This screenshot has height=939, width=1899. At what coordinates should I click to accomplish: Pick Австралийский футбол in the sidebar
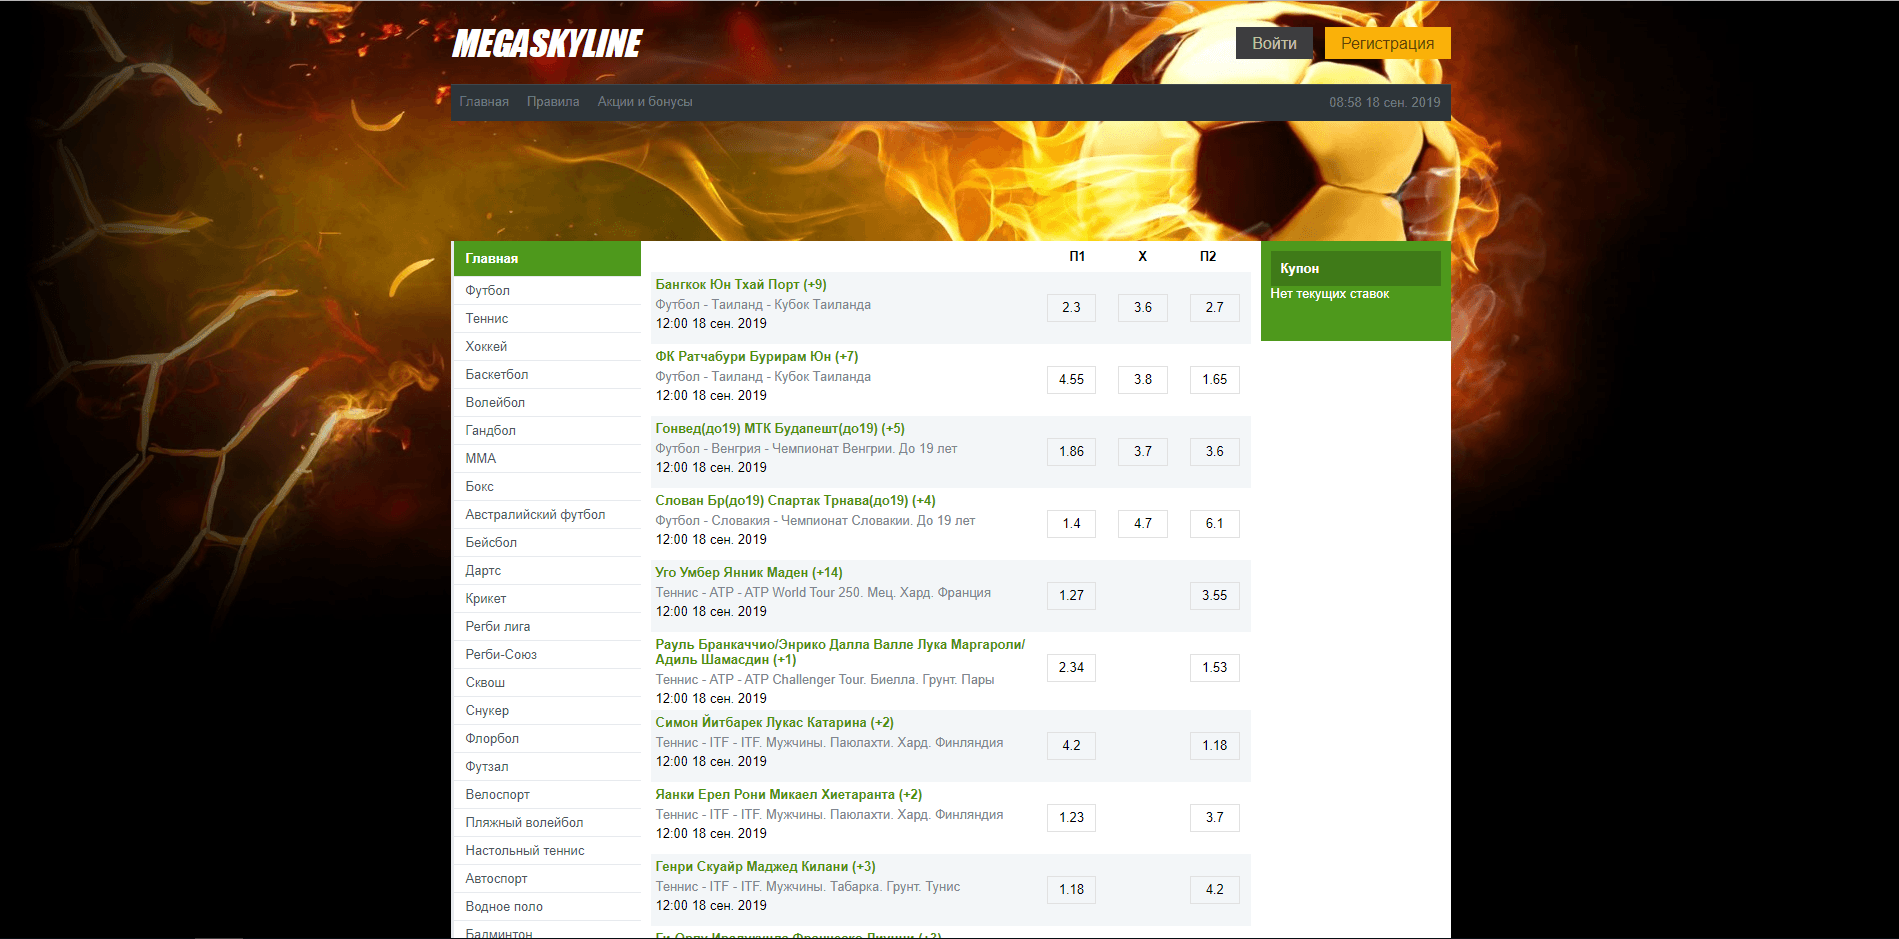click(535, 514)
